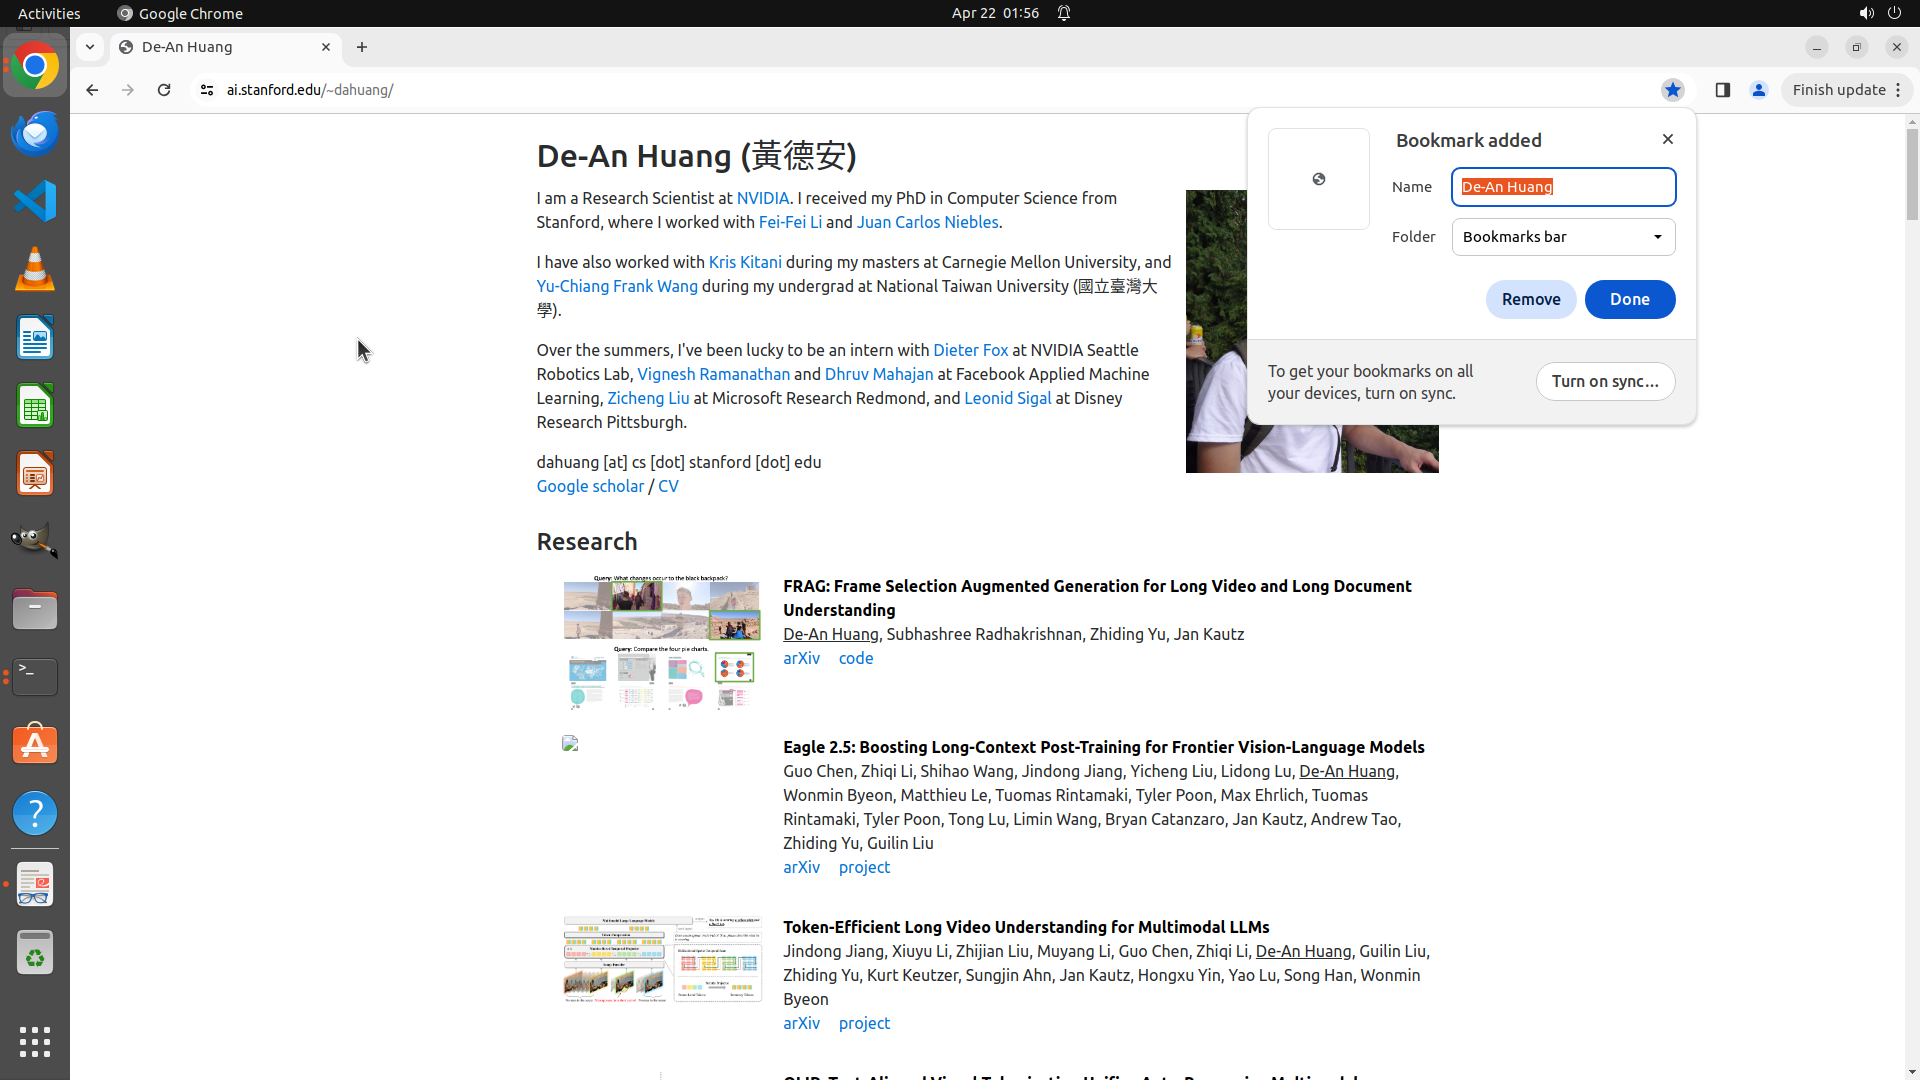Image resolution: width=1920 pixels, height=1080 pixels.
Task: Click the bookmark Name text field
Action: (1563, 187)
